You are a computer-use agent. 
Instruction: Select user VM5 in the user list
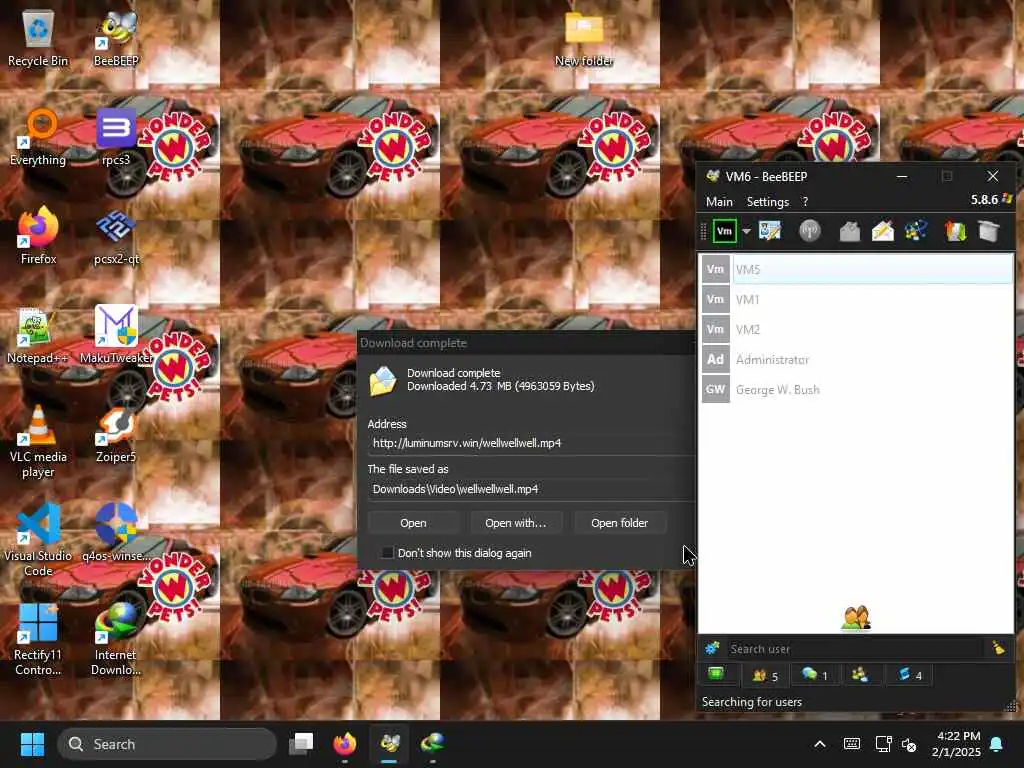pyautogui.click(x=857, y=269)
